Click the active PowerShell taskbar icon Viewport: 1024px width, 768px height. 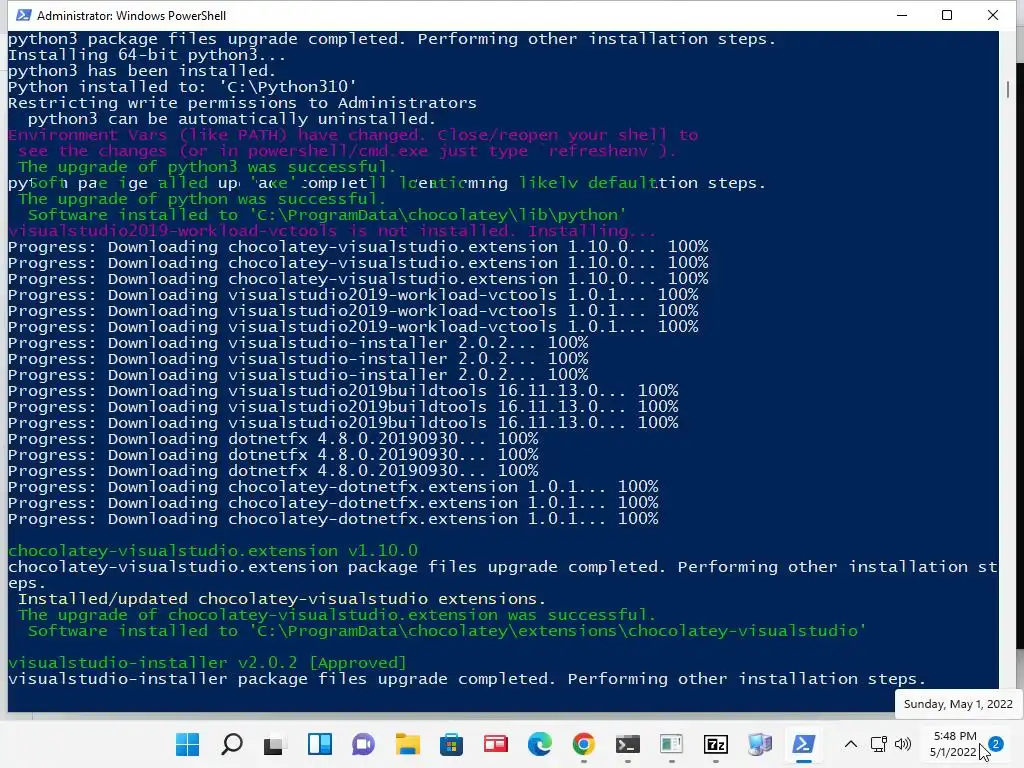803,744
